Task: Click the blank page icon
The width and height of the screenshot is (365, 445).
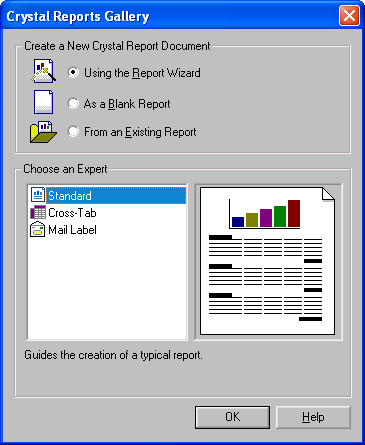Action: click(x=43, y=102)
